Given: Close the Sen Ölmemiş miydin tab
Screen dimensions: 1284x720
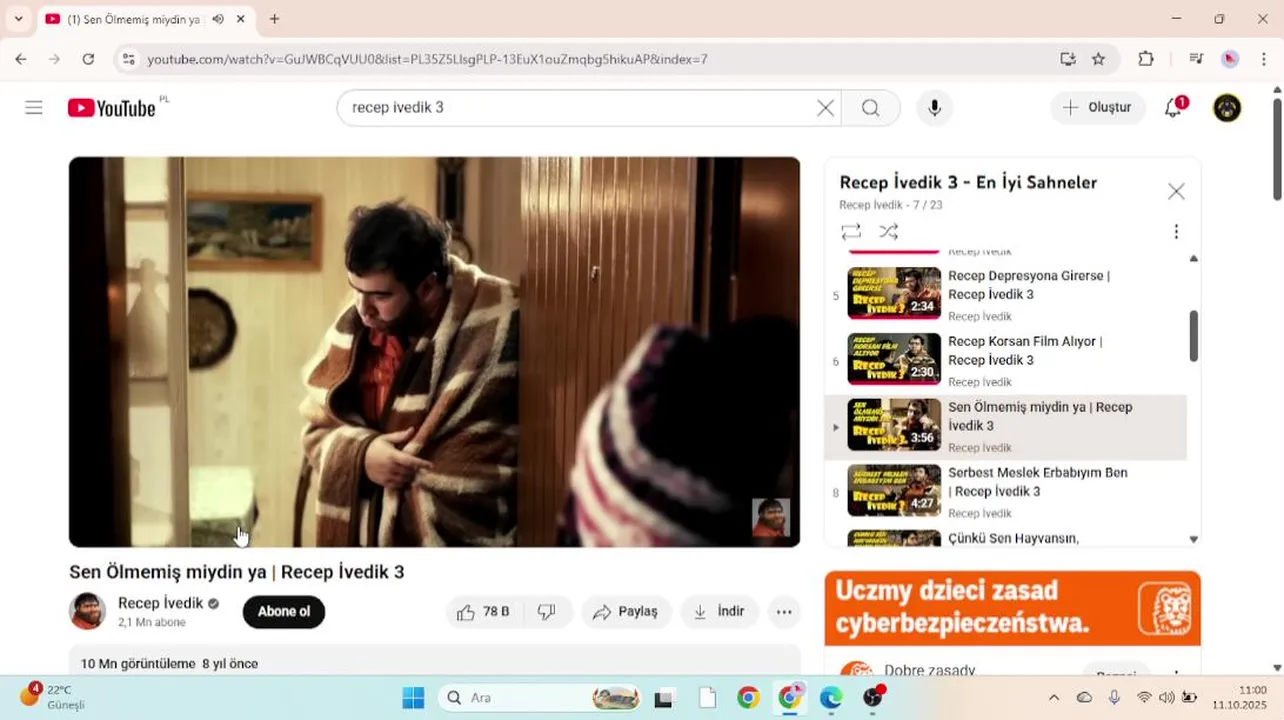Looking at the screenshot, I should pos(241,19).
